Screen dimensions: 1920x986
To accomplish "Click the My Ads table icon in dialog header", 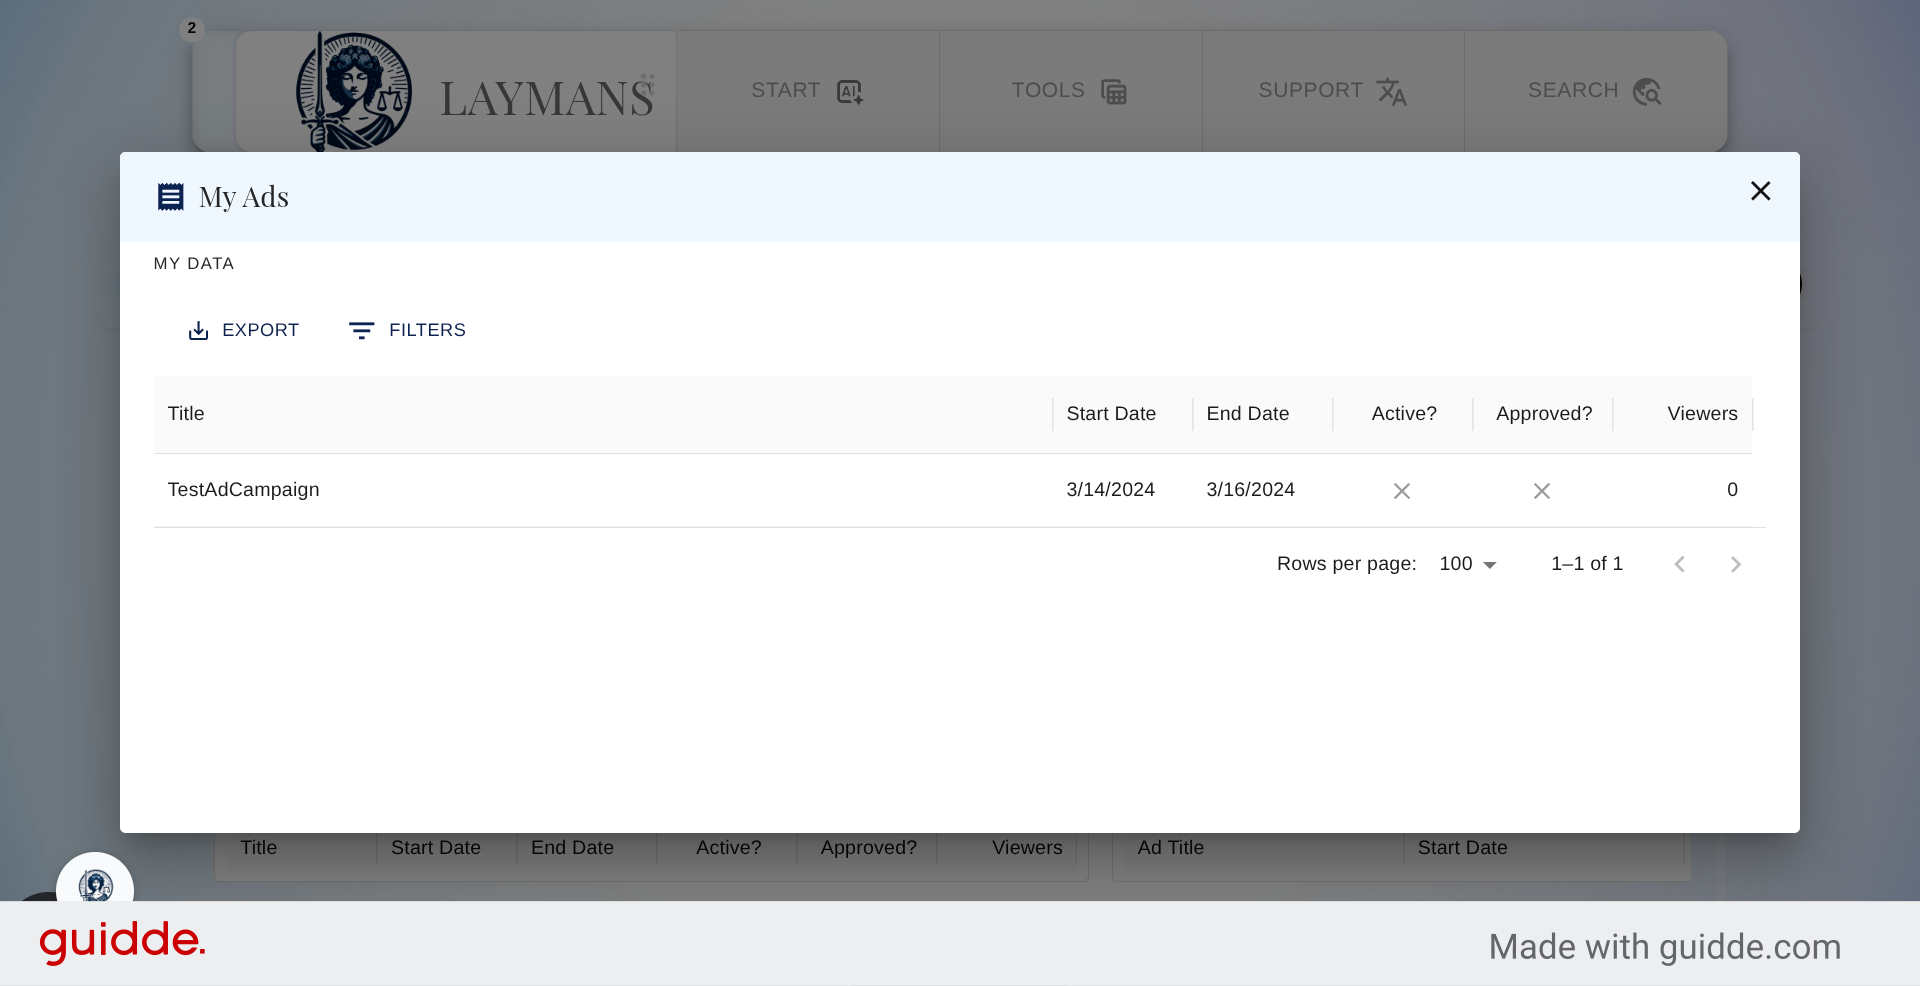I will [171, 196].
